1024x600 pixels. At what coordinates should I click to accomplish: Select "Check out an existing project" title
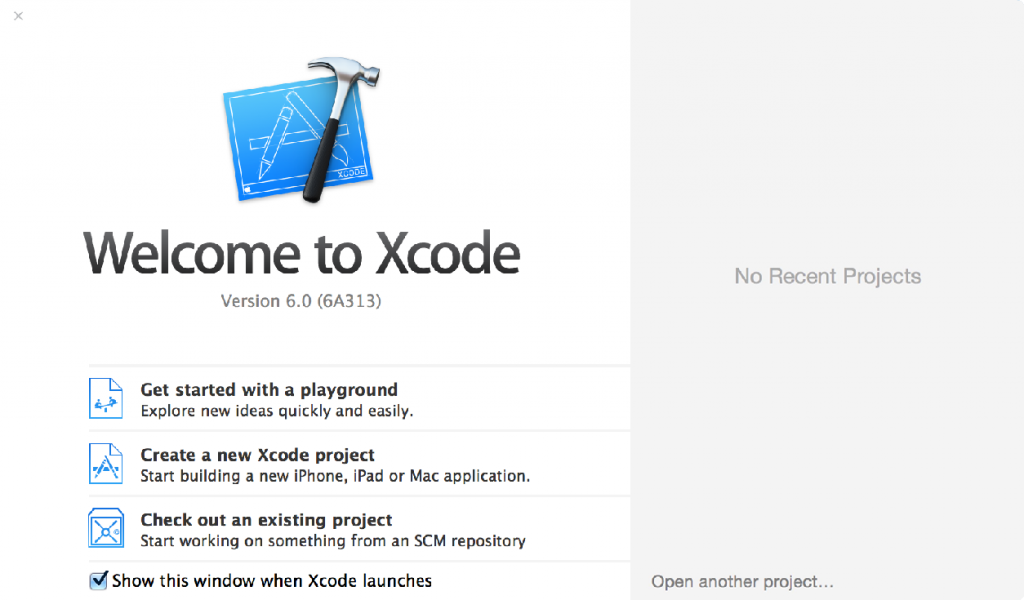(266, 520)
